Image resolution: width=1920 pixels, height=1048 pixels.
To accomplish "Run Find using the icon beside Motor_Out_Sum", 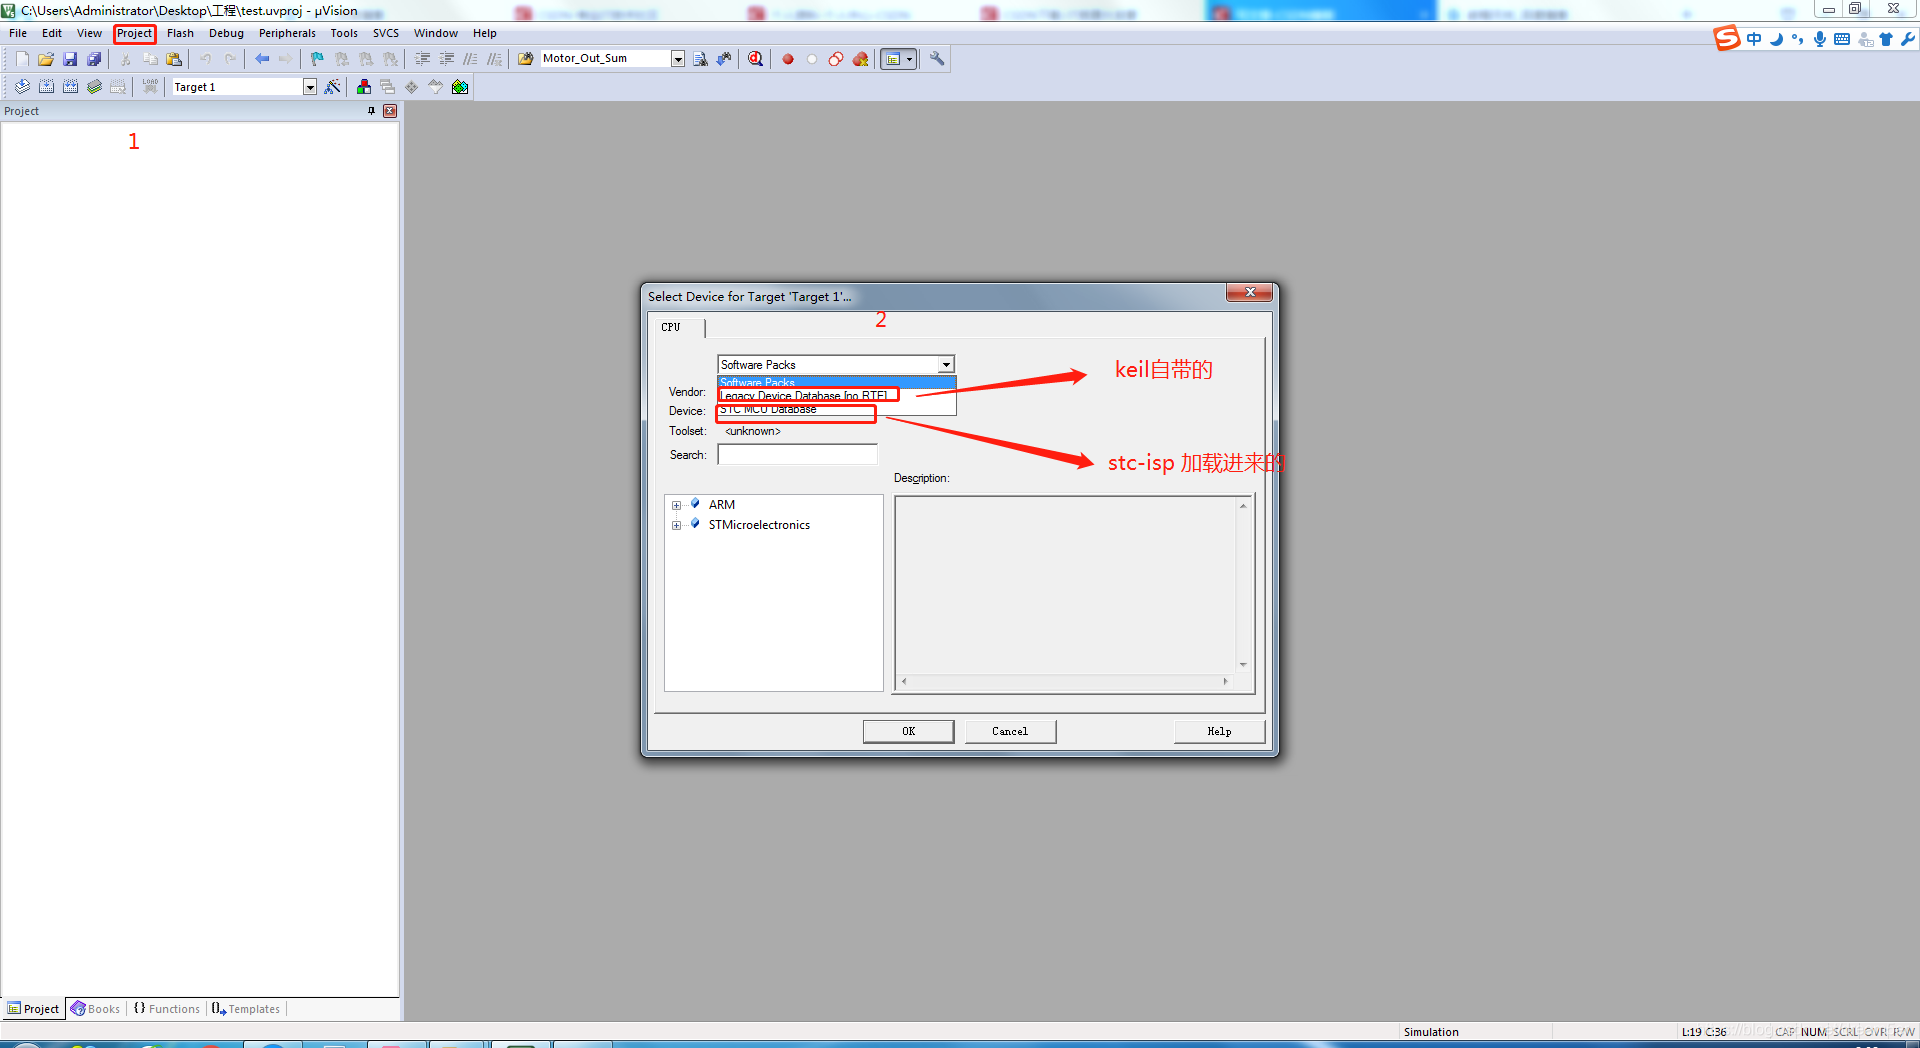I will tap(701, 59).
